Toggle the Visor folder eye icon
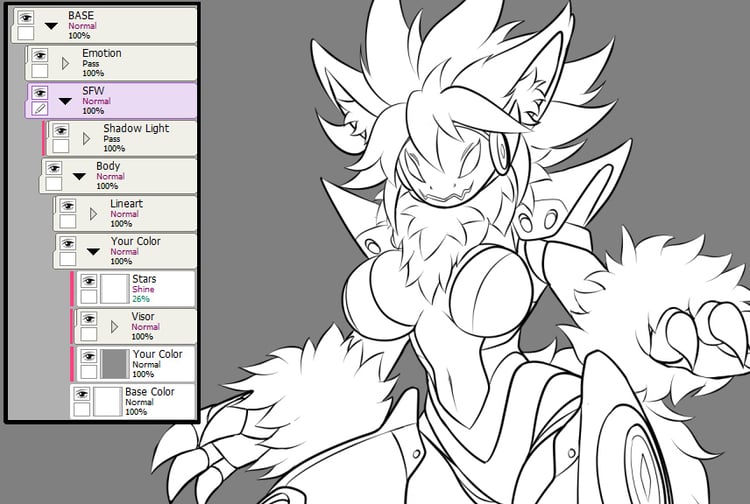Image resolution: width=750 pixels, height=504 pixels. point(89,319)
